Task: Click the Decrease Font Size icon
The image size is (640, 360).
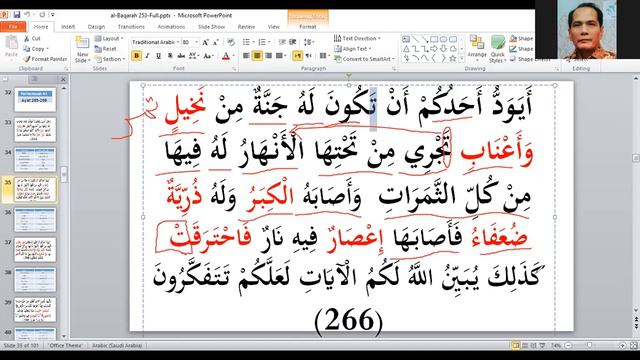Action: click(x=216, y=42)
